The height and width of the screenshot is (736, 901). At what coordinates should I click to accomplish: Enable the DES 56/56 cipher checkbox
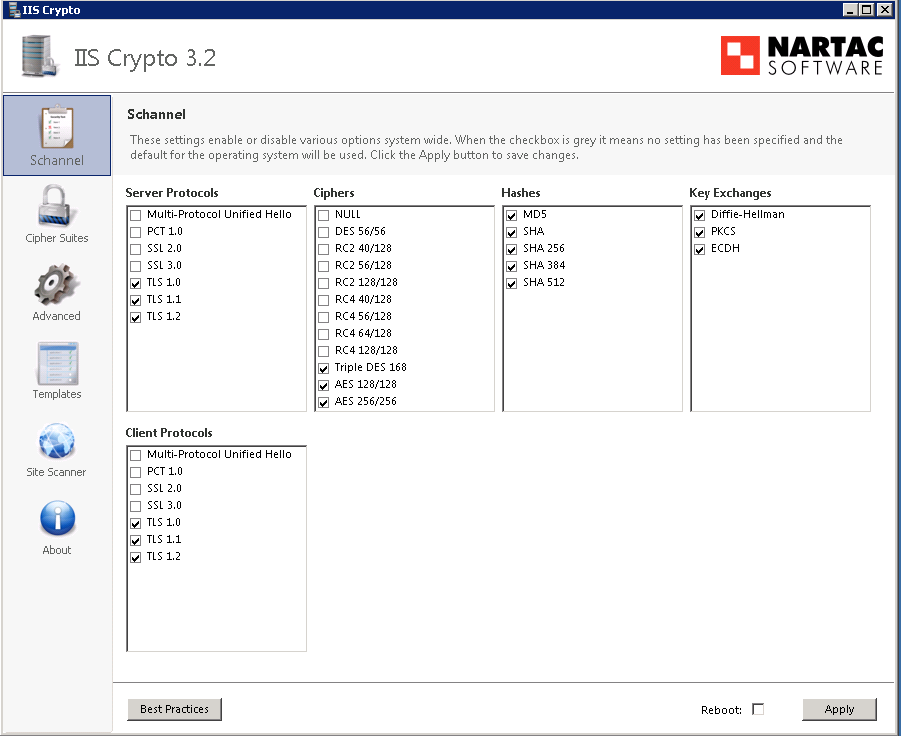[324, 232]
